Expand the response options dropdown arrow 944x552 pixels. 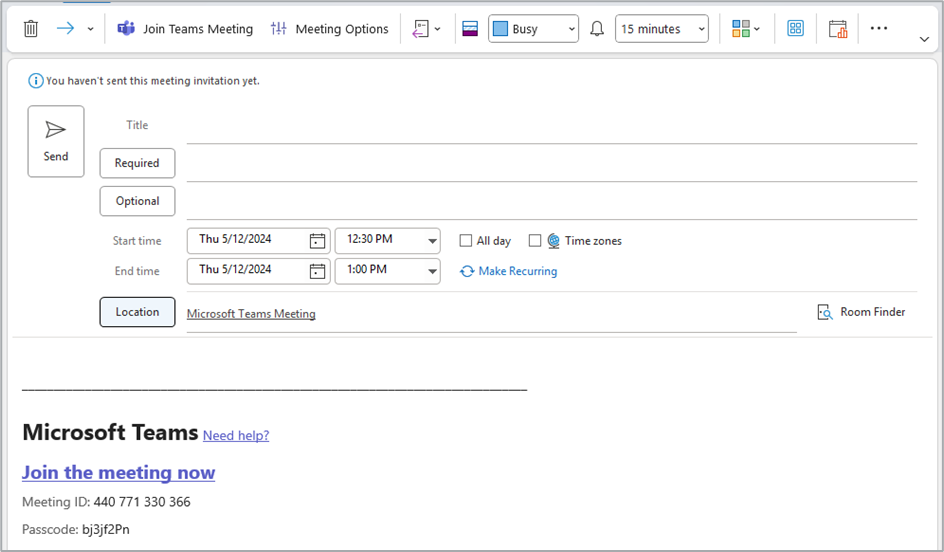coord(438,29)
